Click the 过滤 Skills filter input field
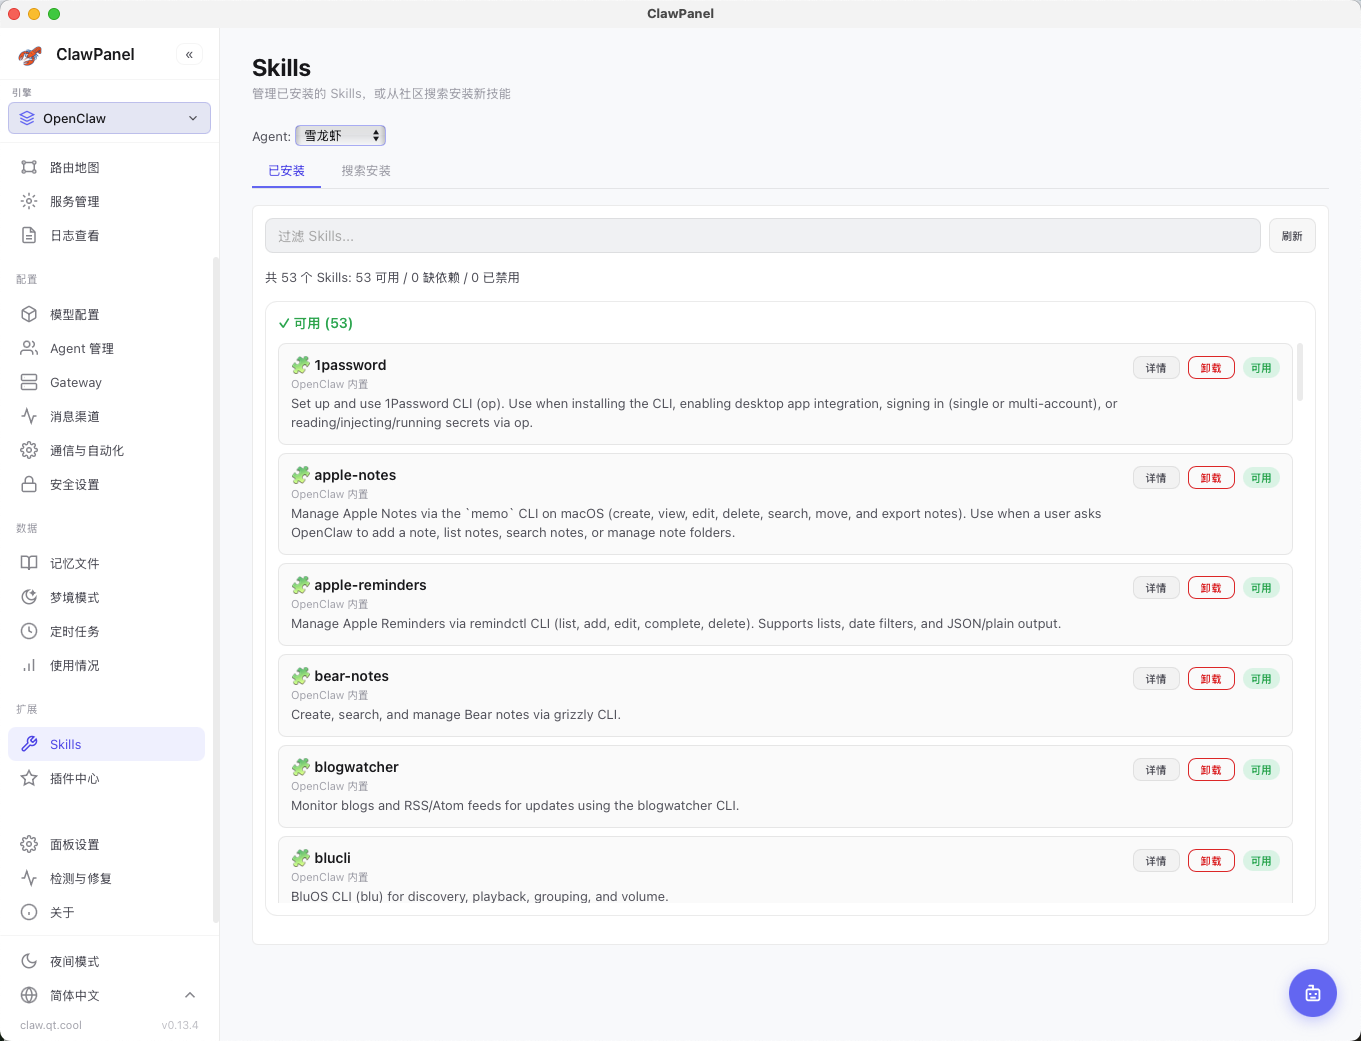 [x=762, y=237]
